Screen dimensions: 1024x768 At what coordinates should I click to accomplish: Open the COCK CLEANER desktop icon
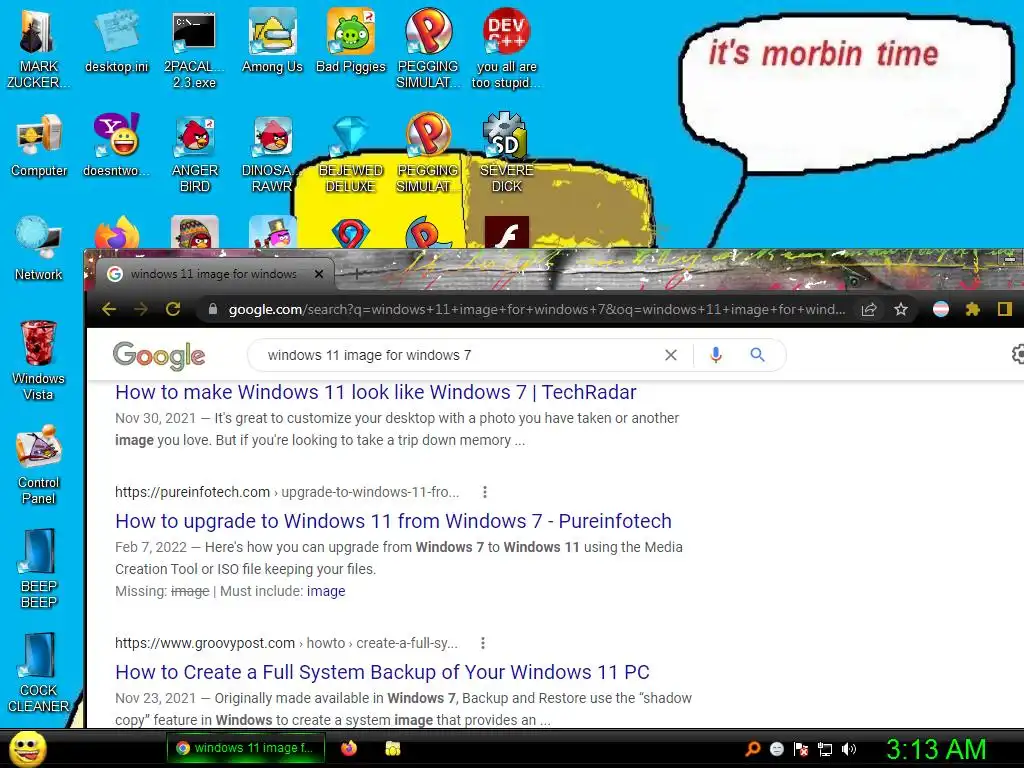(x=39, y=673)
